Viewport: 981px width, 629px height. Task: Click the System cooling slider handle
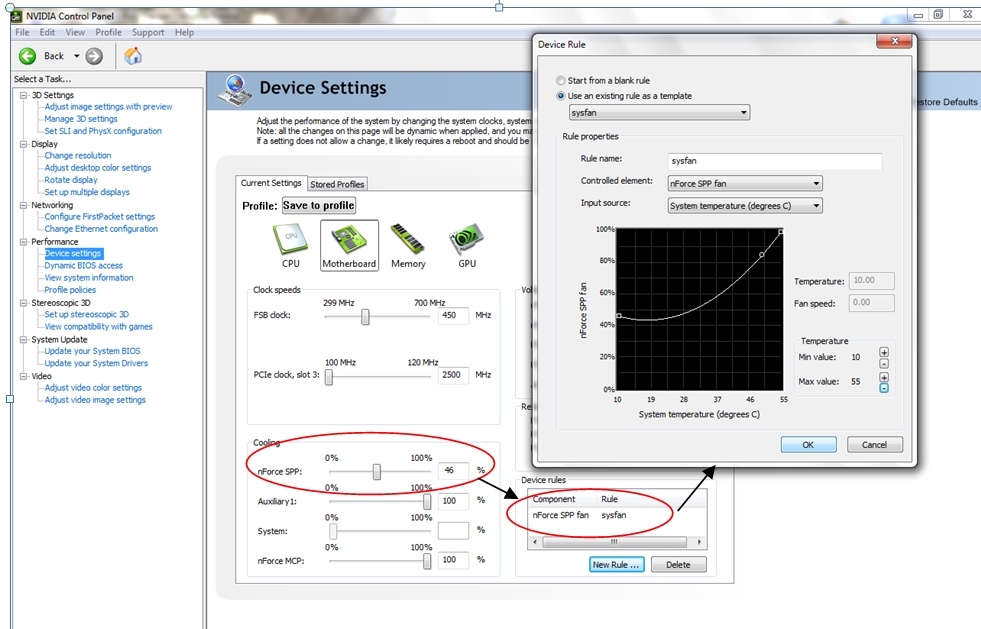(333, 531)
